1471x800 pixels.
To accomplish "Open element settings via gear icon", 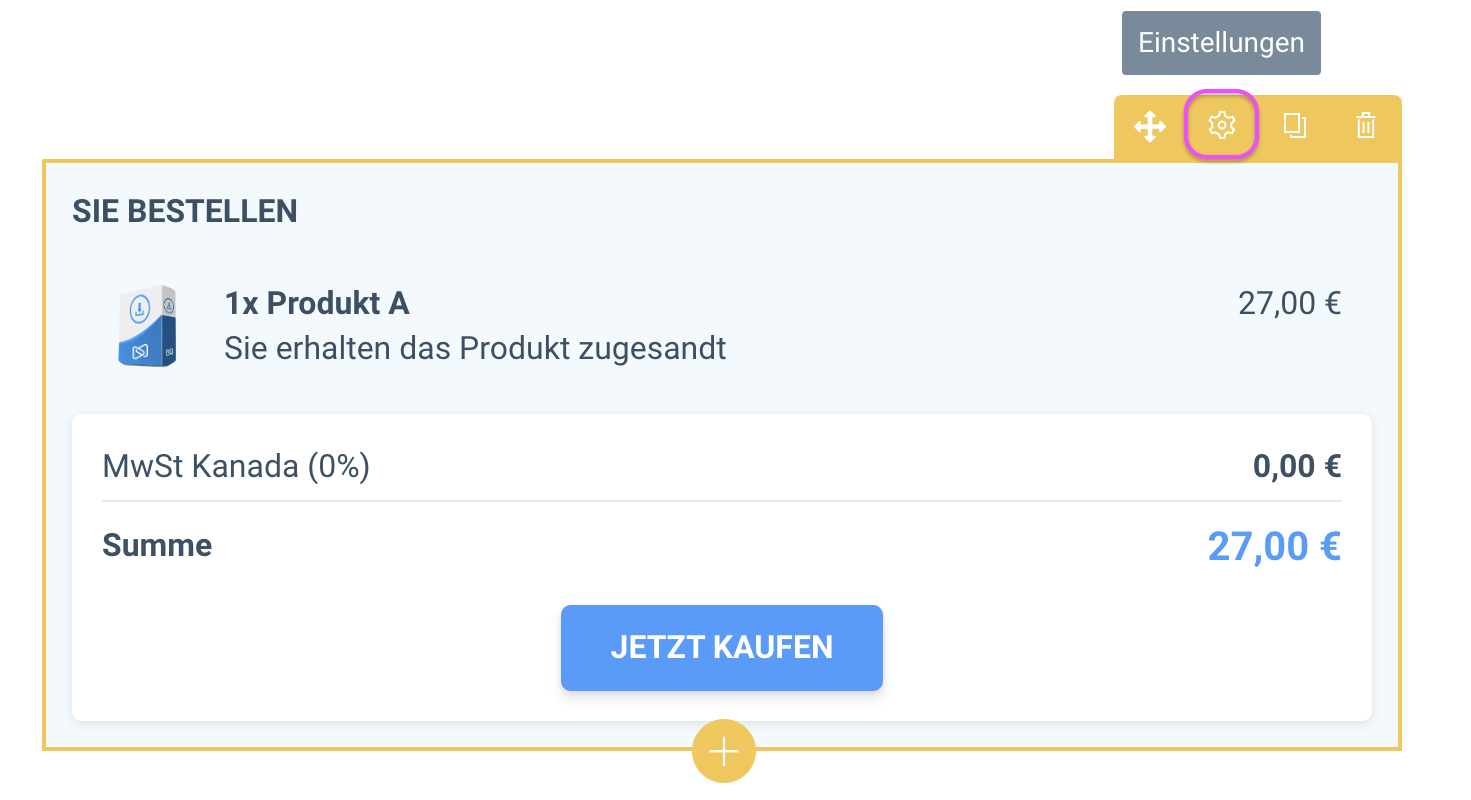I will click(1221, 125).
